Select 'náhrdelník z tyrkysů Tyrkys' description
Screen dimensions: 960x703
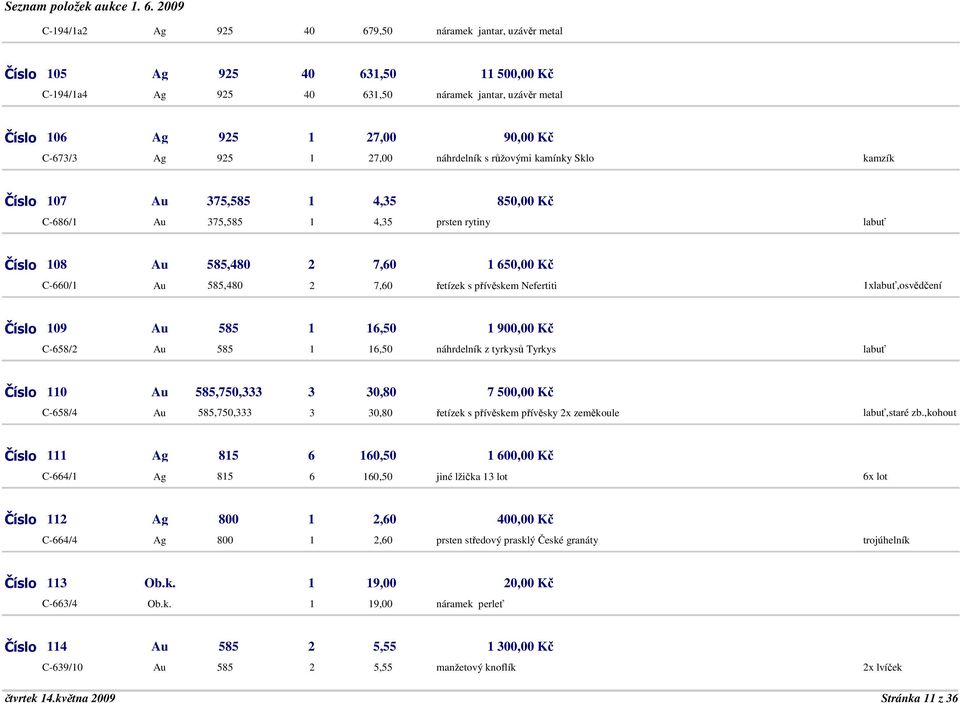click(496, 350)
